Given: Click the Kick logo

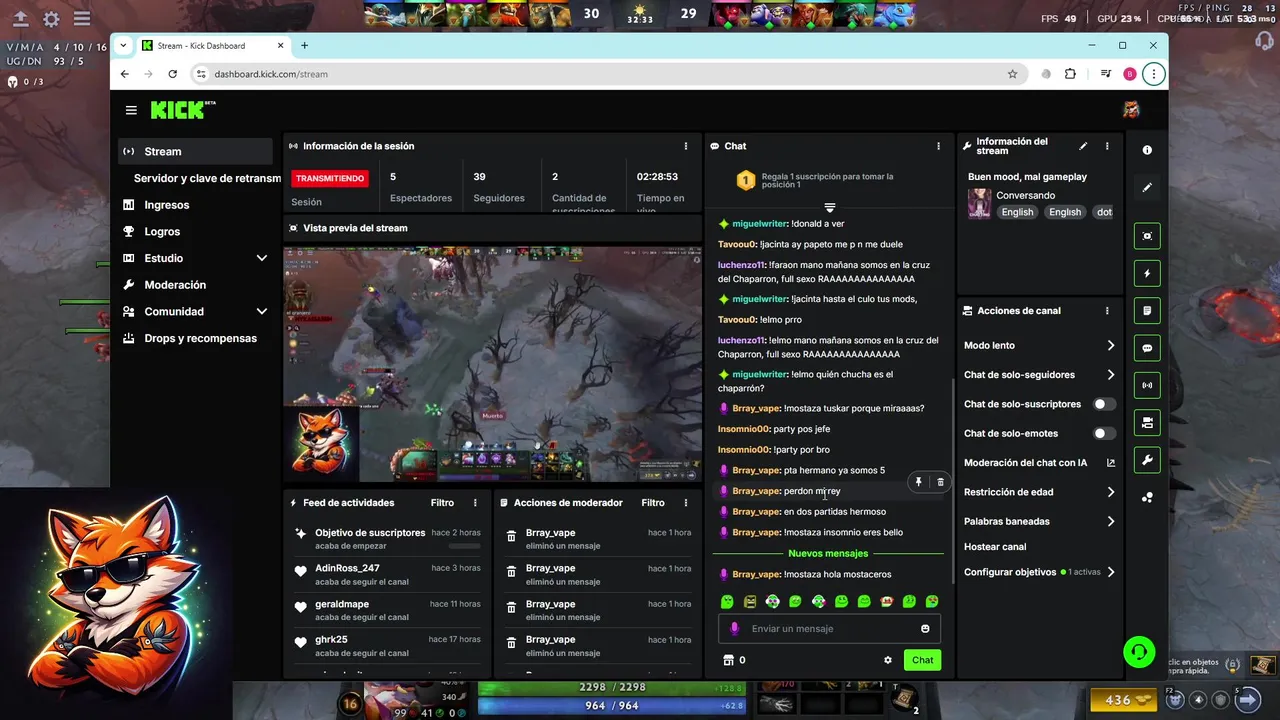Looking at the screenshot, I should [182, 110].
